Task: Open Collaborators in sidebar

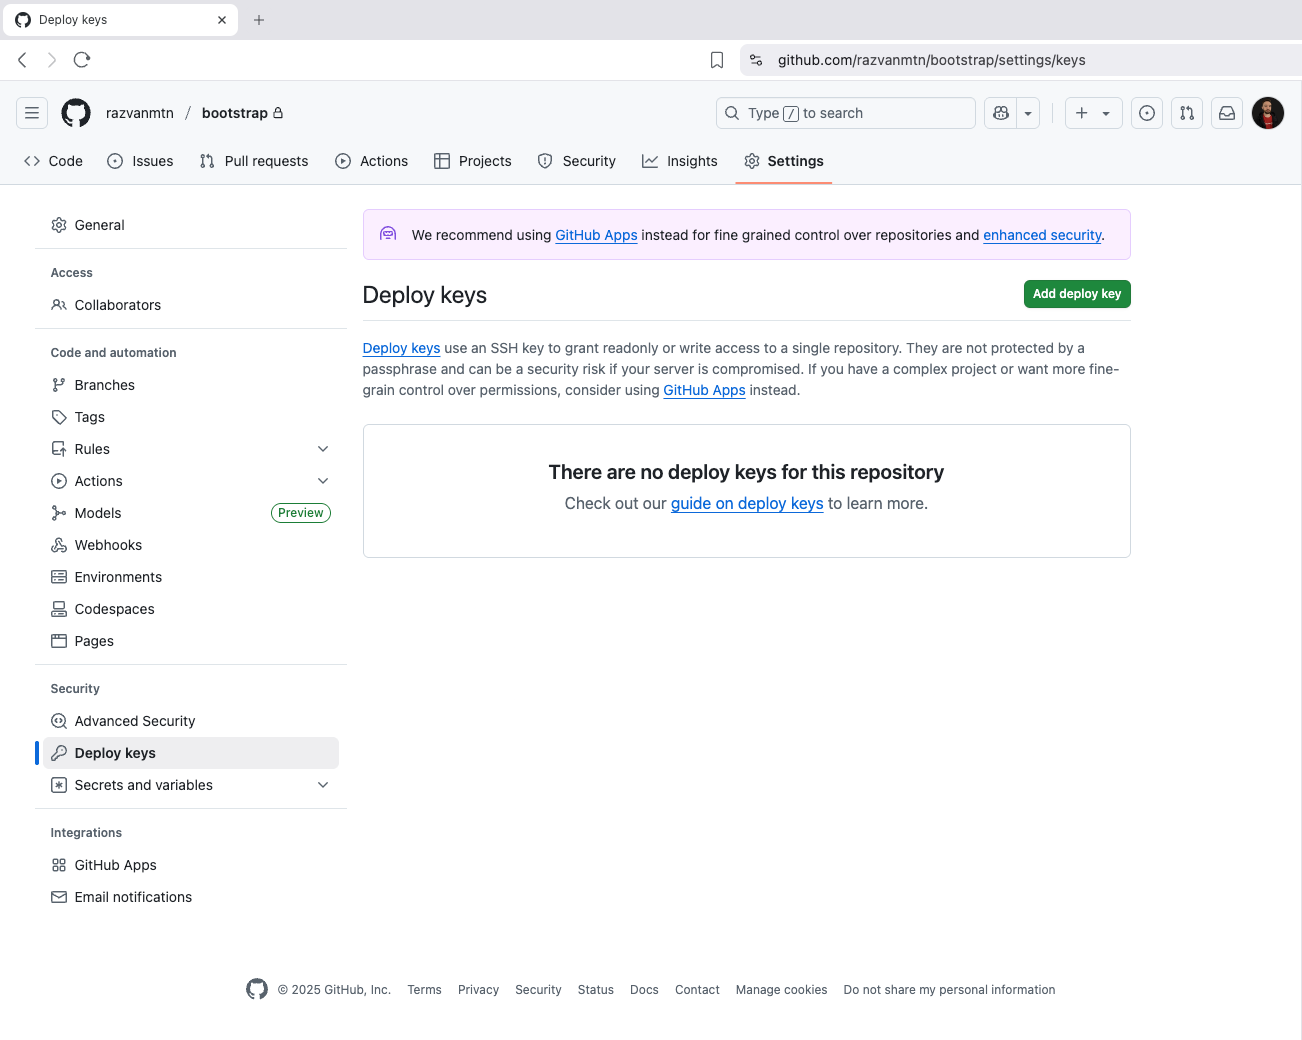Action: pyautogui.click(x=191, y=305)
